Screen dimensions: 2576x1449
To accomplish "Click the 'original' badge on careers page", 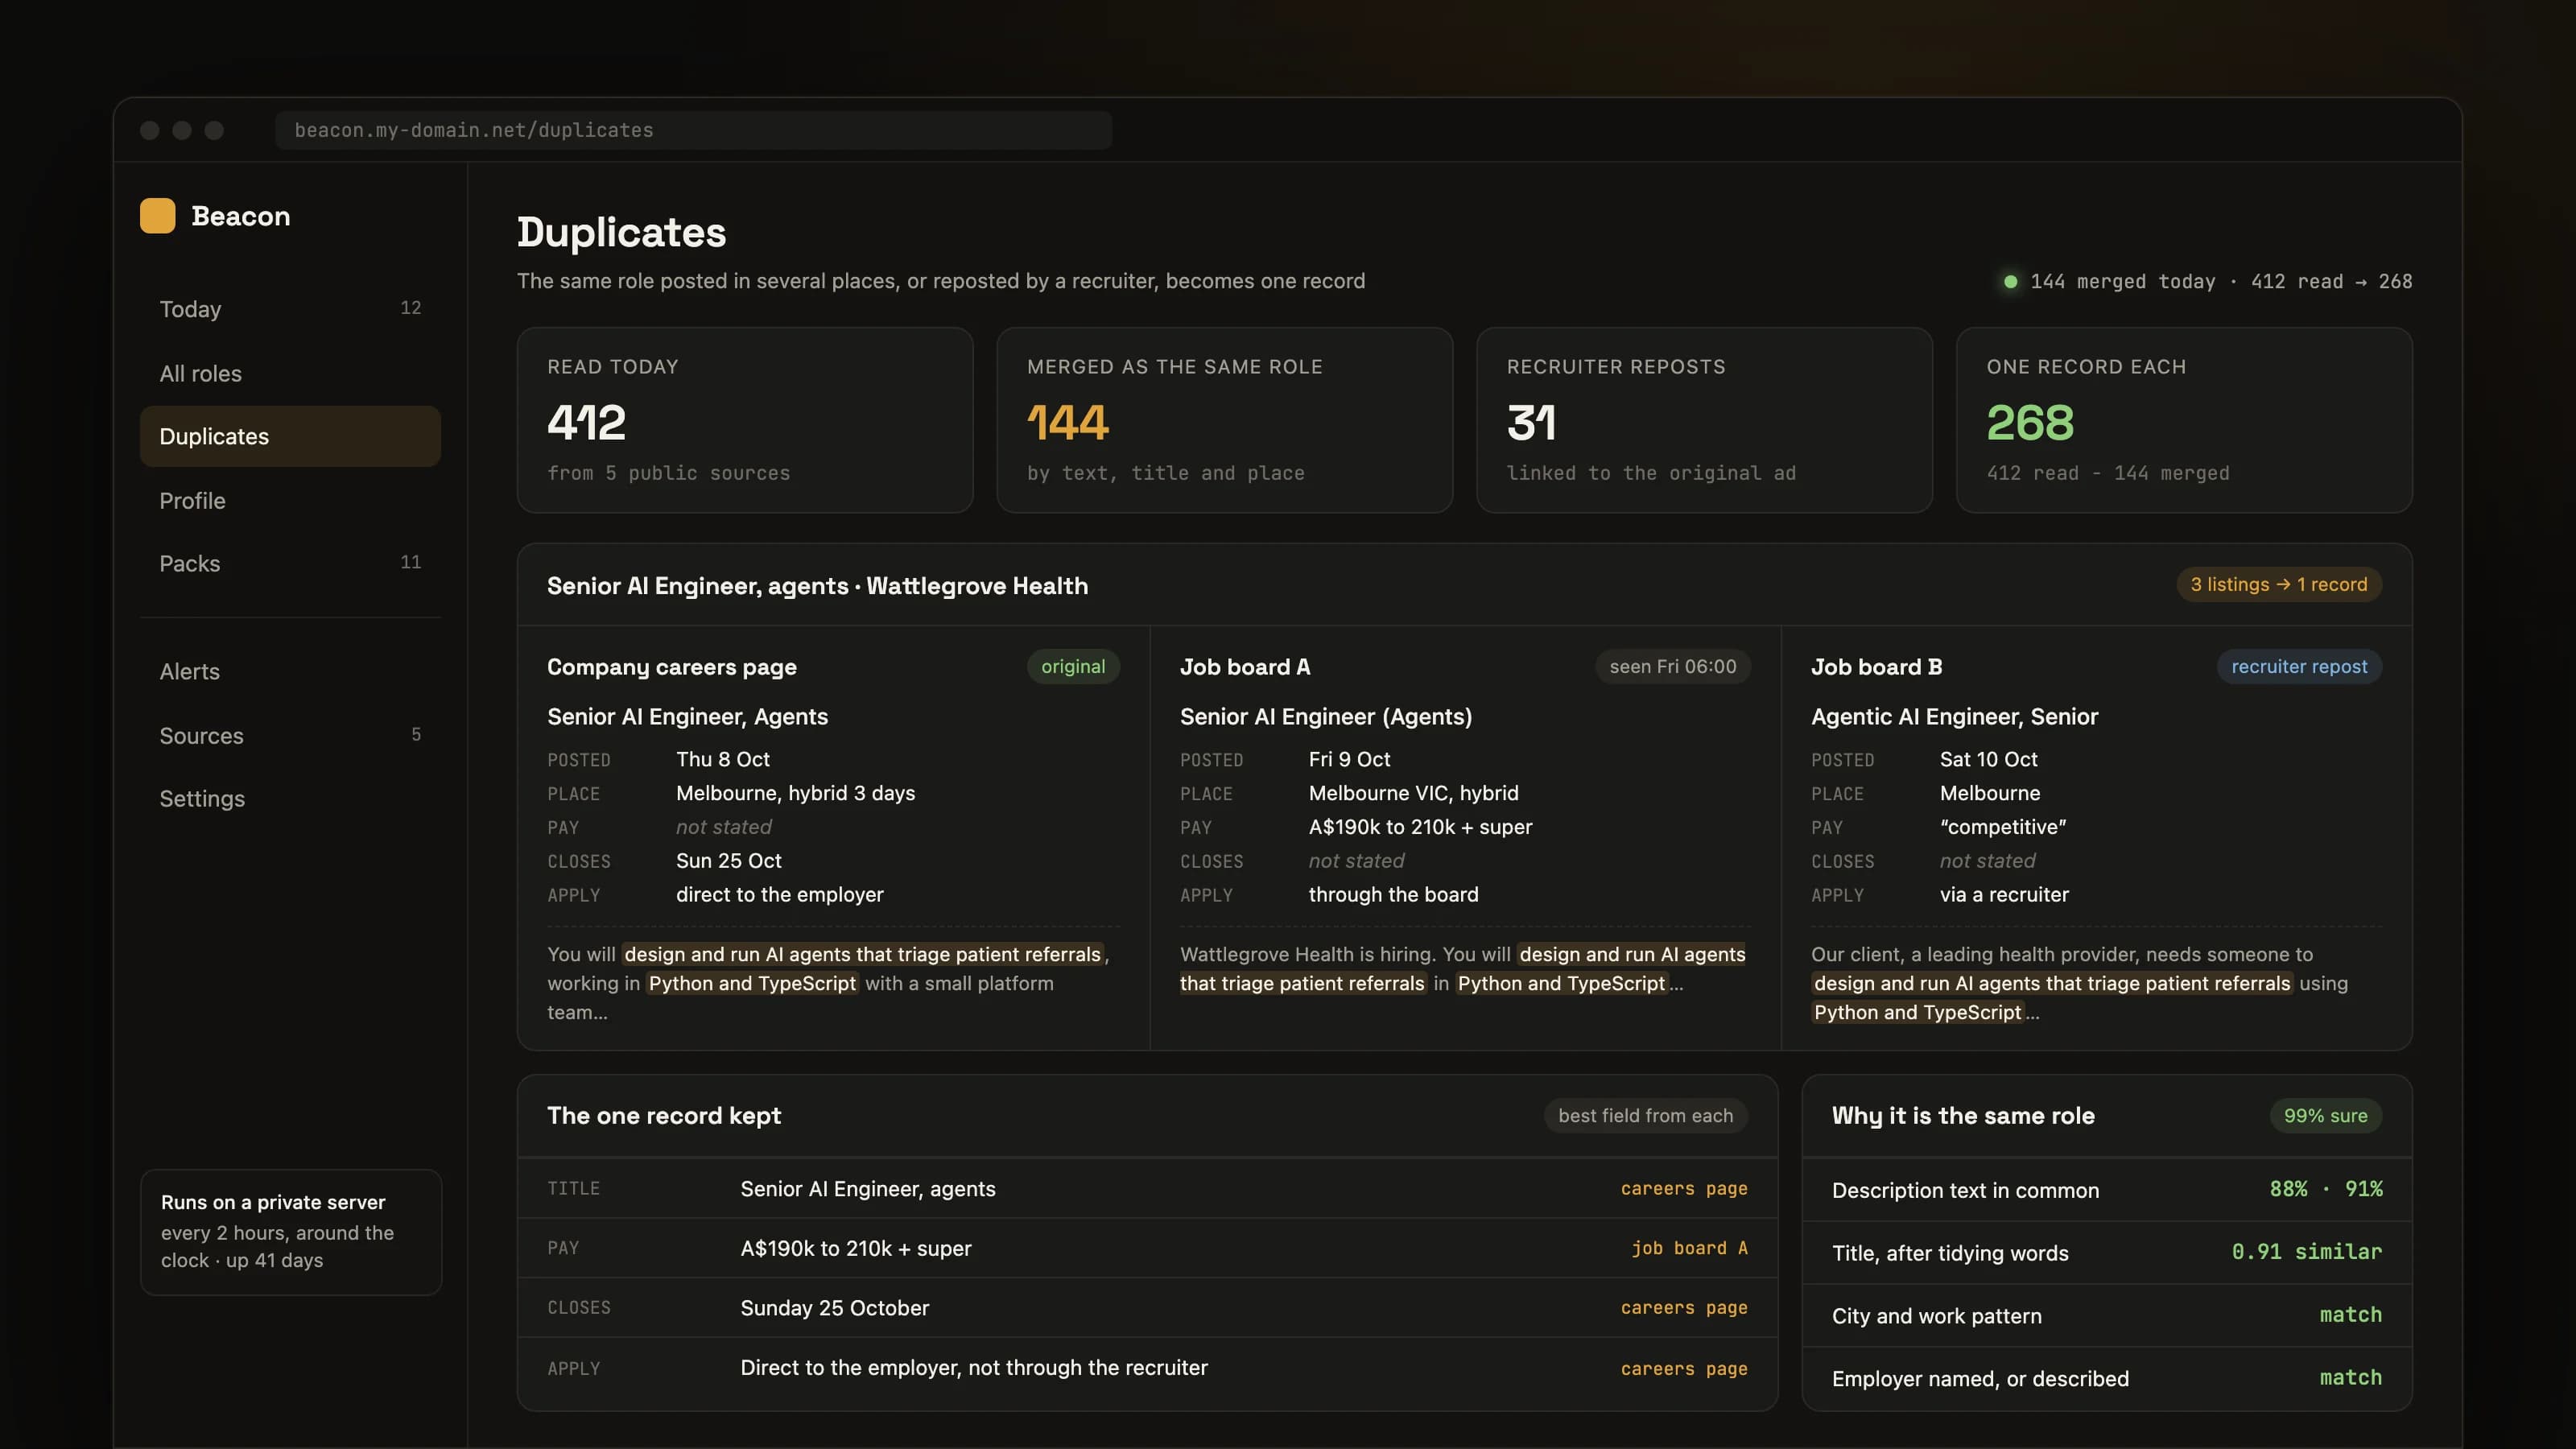I will tap(1073, 666).
